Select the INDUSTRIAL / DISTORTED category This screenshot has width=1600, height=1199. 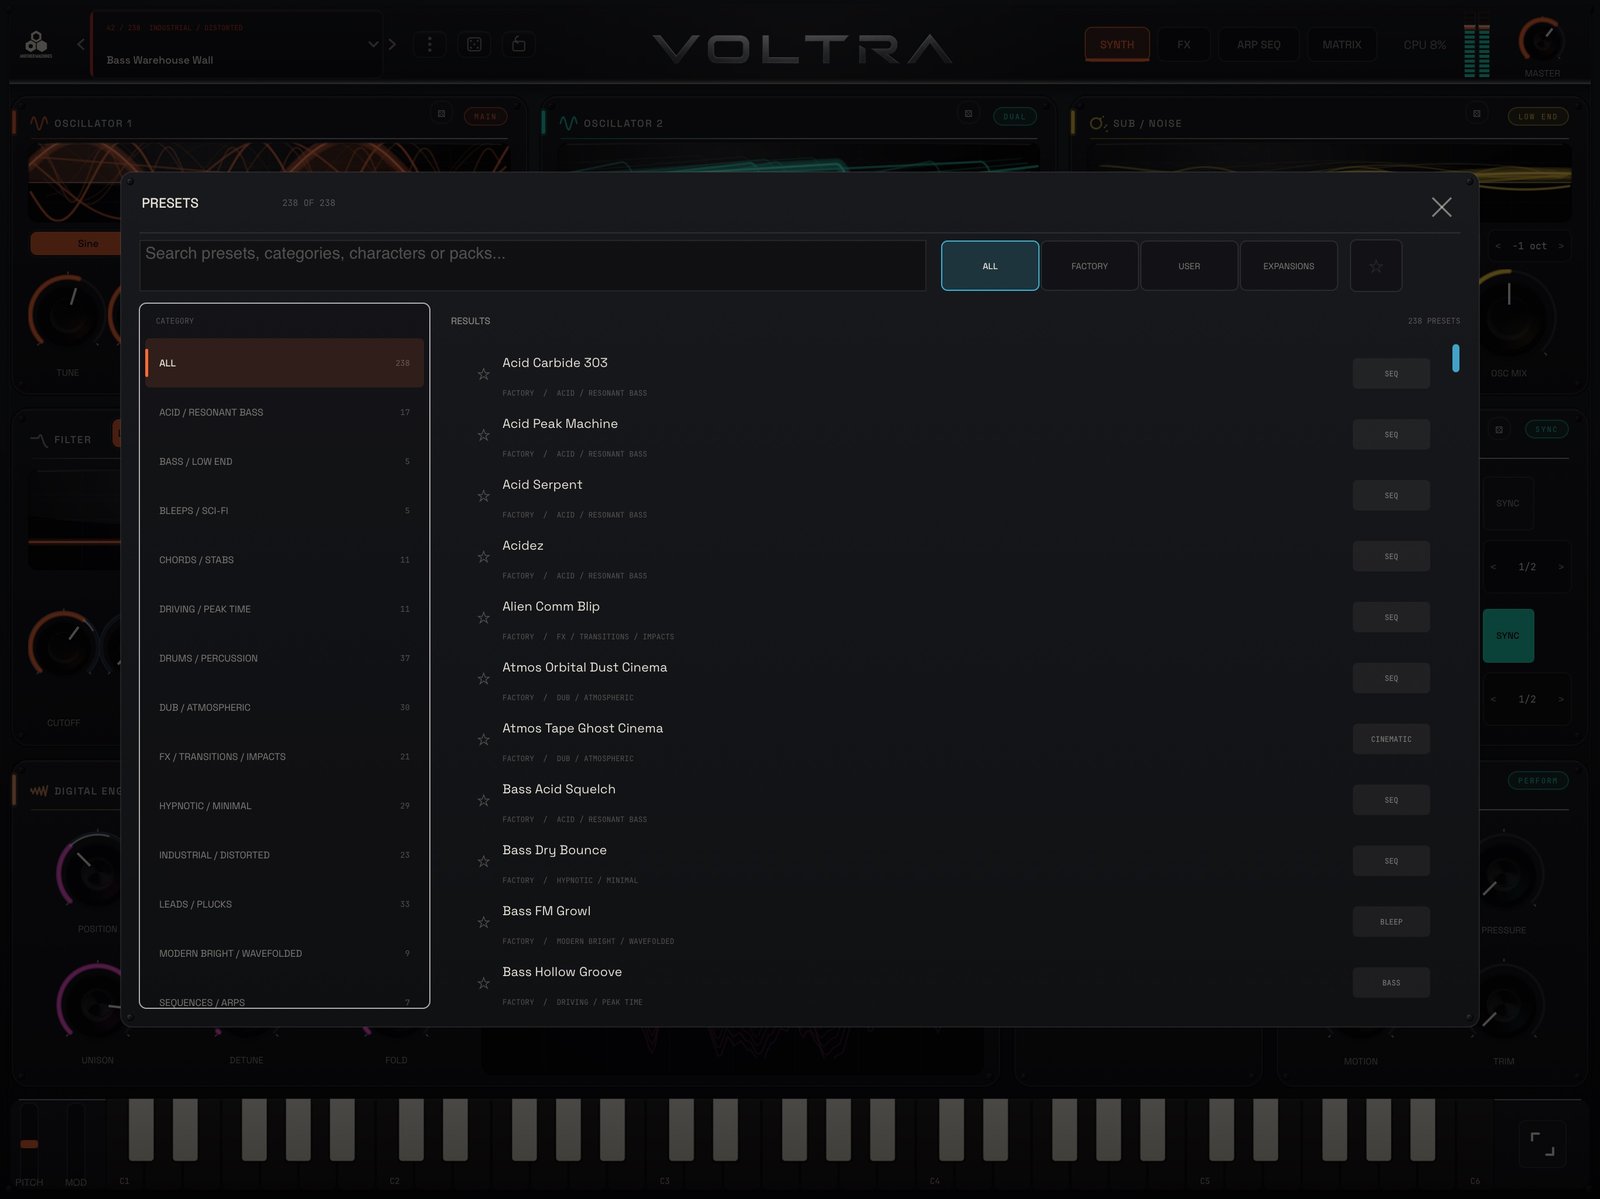tap(284, 855)
